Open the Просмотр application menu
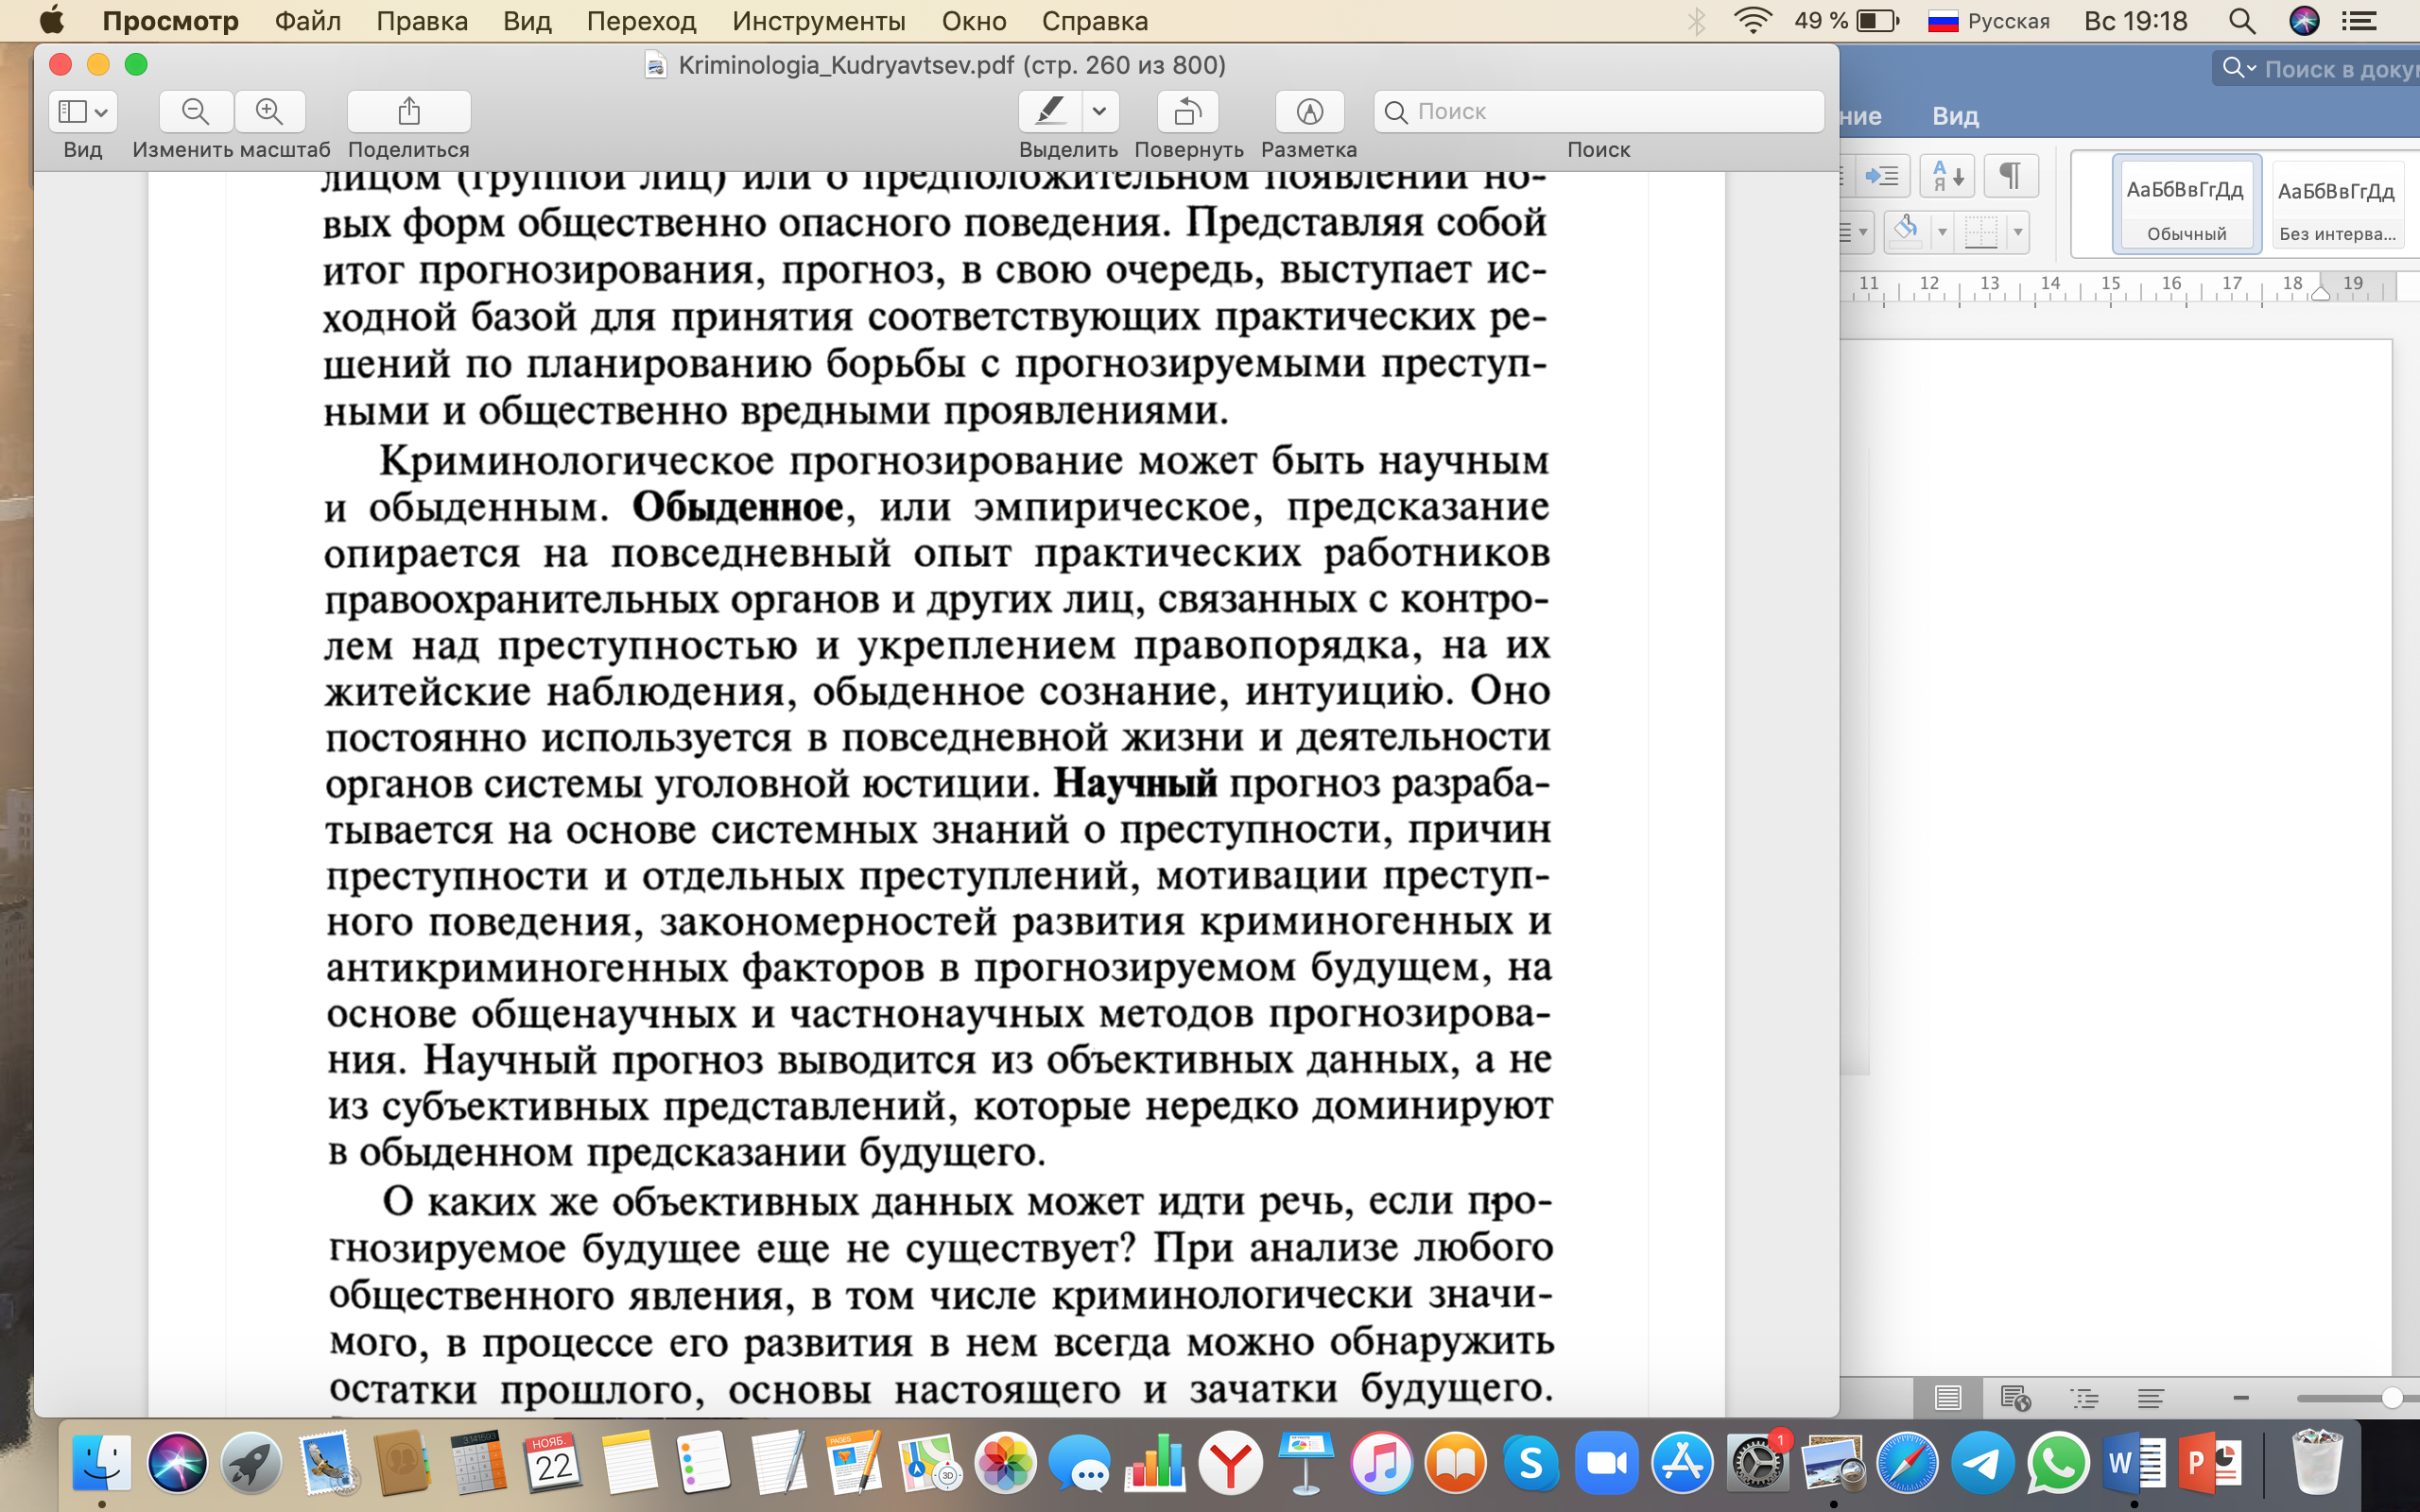 (171, 21)
